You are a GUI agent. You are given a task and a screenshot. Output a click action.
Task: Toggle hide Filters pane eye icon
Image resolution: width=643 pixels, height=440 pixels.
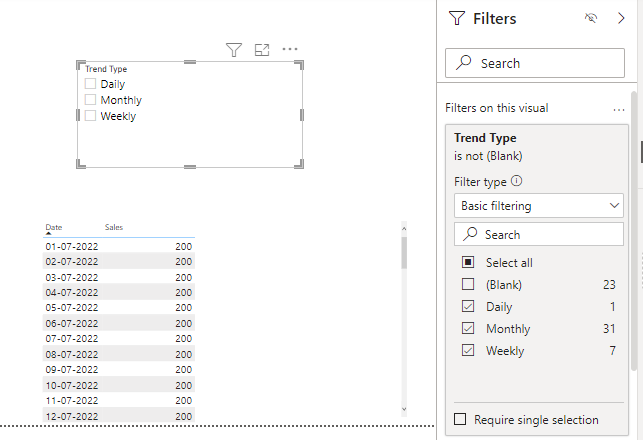[591, 18]
